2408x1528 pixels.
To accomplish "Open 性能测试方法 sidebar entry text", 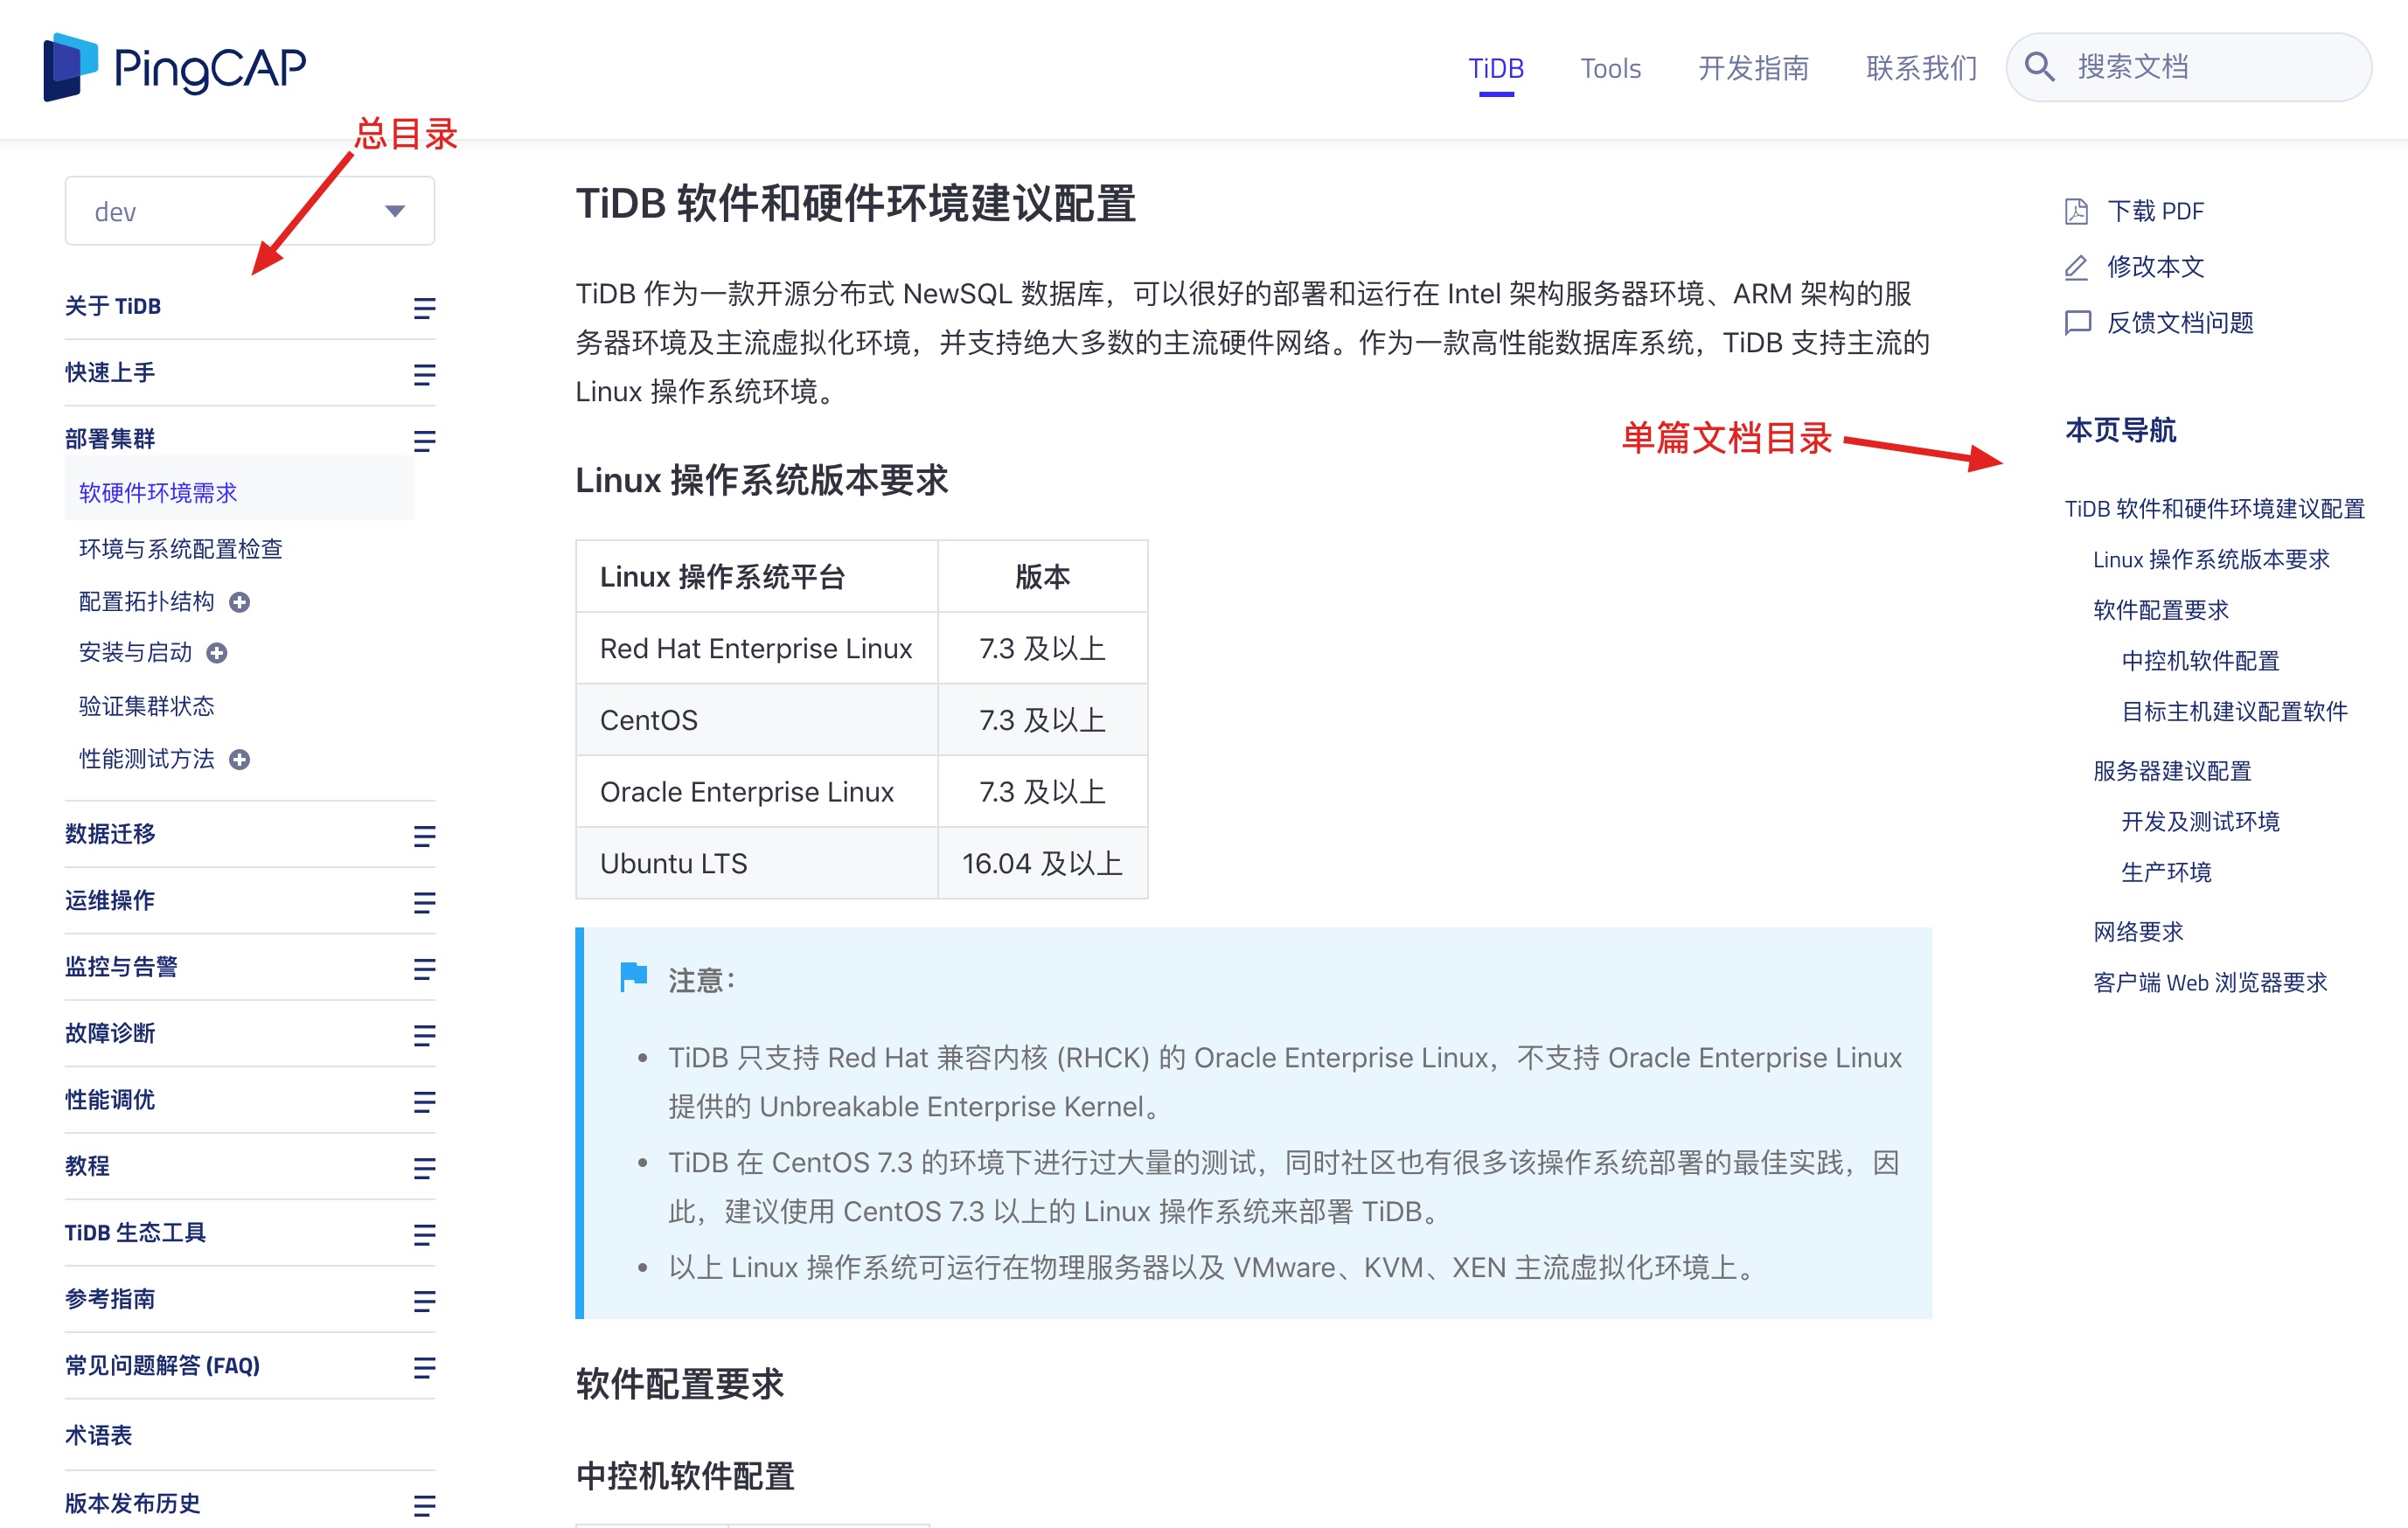I will click(x=146, y=760).
